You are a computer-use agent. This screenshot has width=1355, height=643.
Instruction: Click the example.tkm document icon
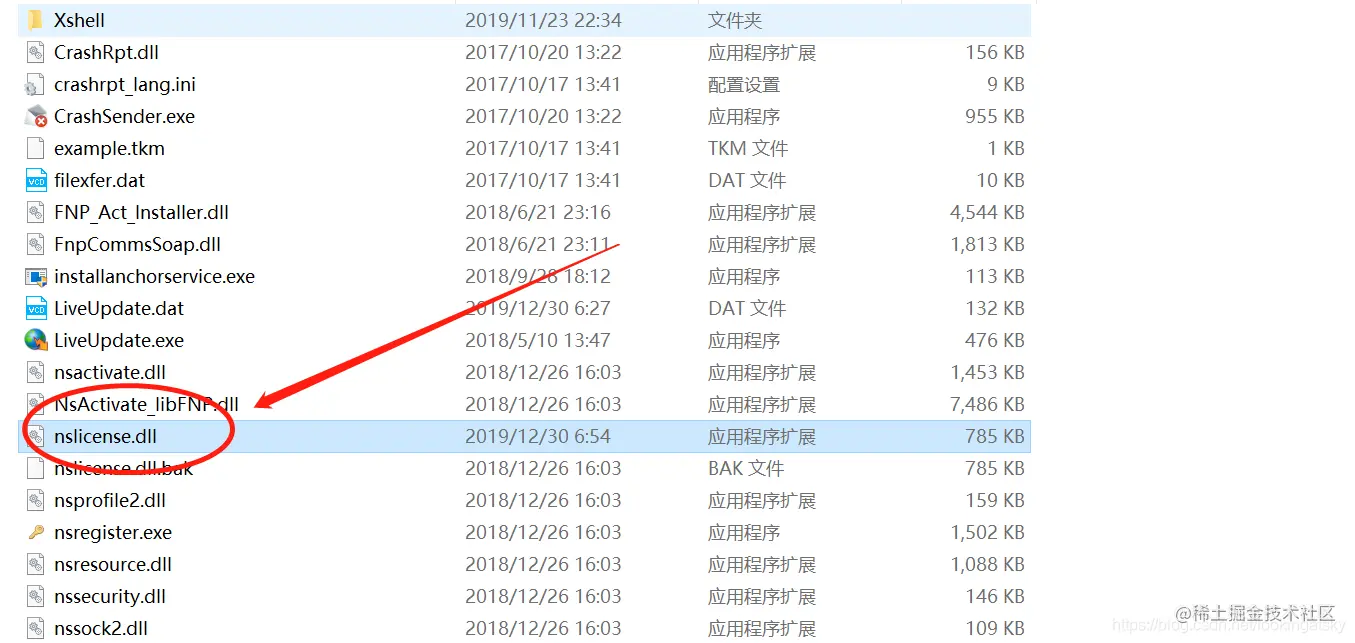34,148
